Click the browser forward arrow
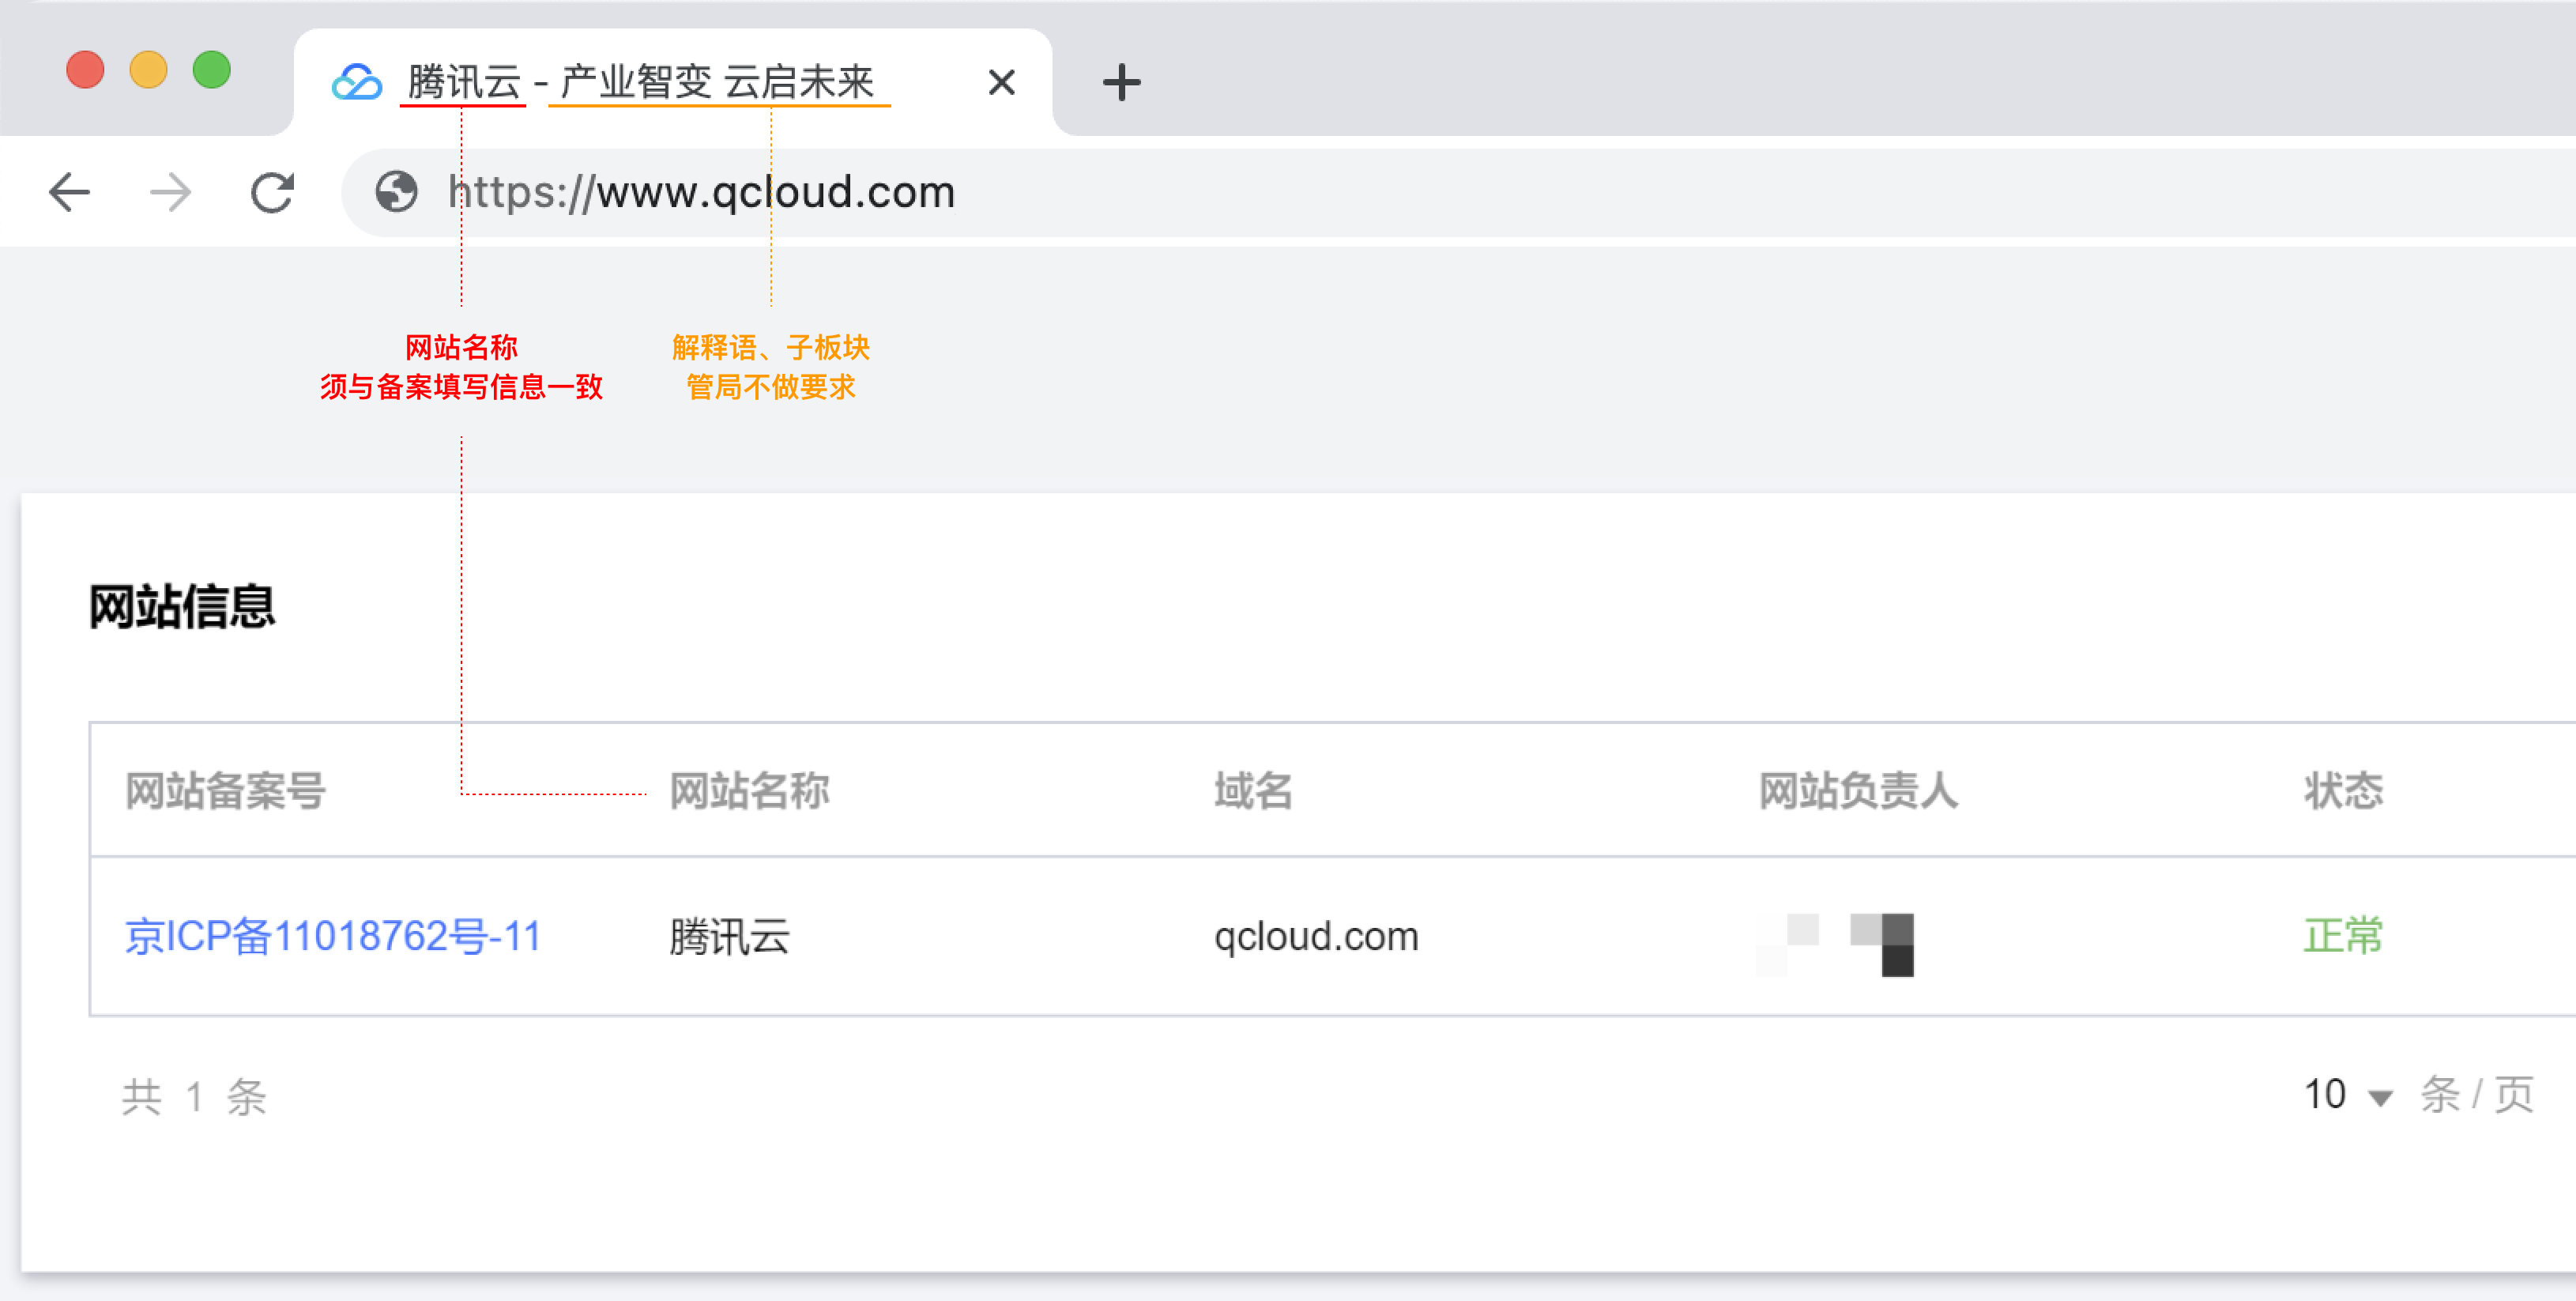The width and height of the screenshot is (2576, 1301). [170, 192]
